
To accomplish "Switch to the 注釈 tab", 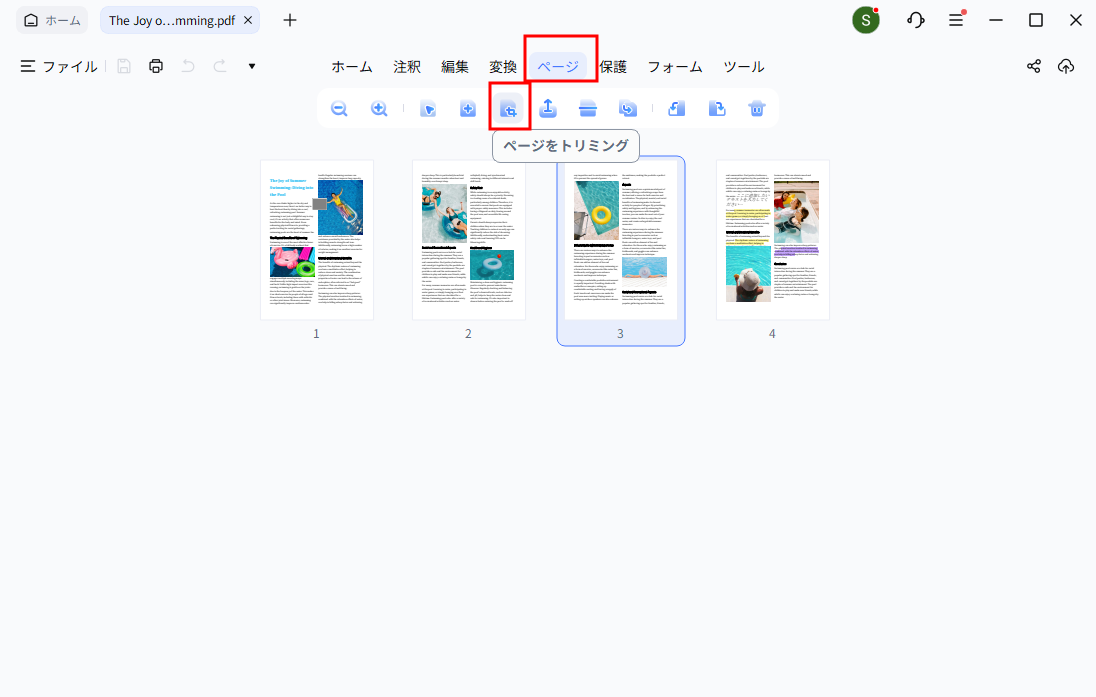I will click(x=407, y=67).
